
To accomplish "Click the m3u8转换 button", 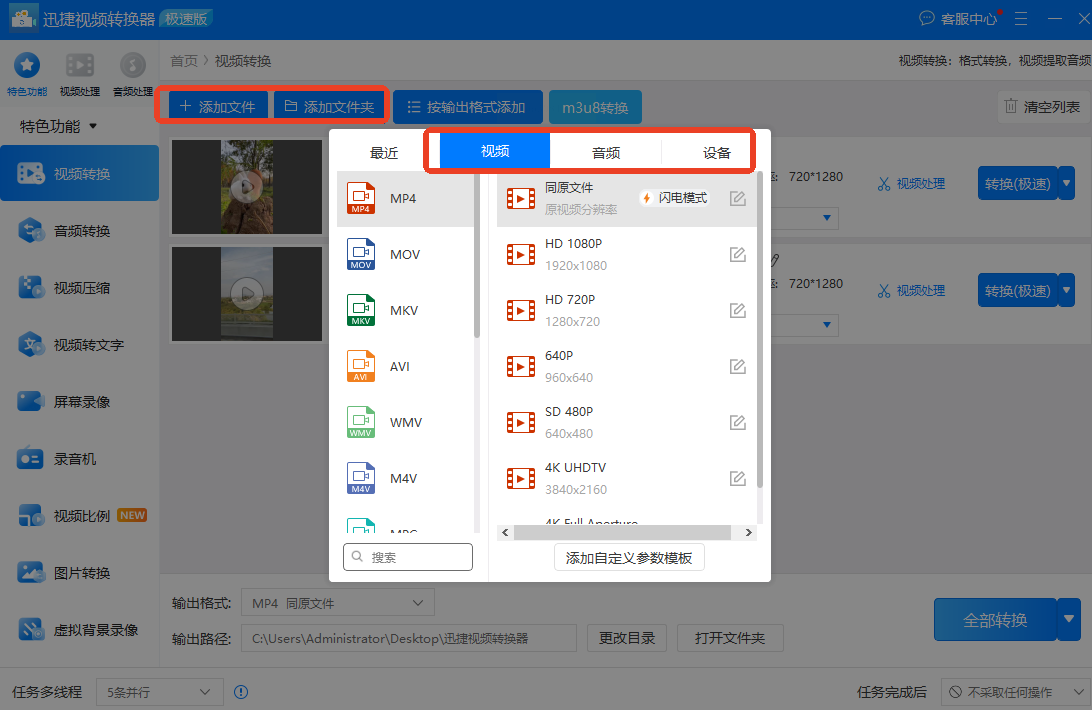I will pos(595,107).
